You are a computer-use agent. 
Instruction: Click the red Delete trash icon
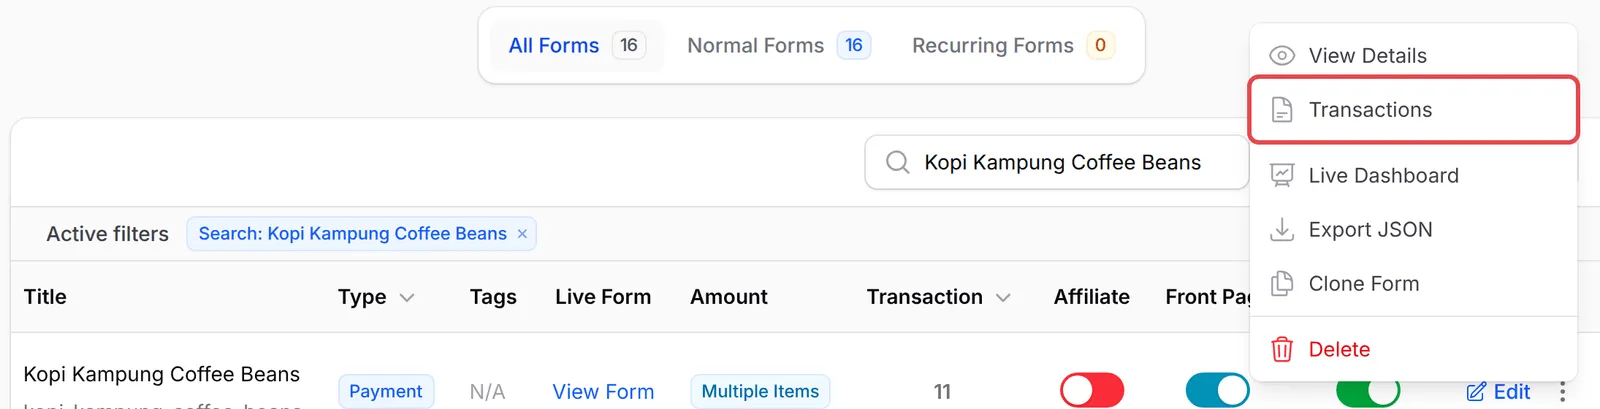[1282, 349]
